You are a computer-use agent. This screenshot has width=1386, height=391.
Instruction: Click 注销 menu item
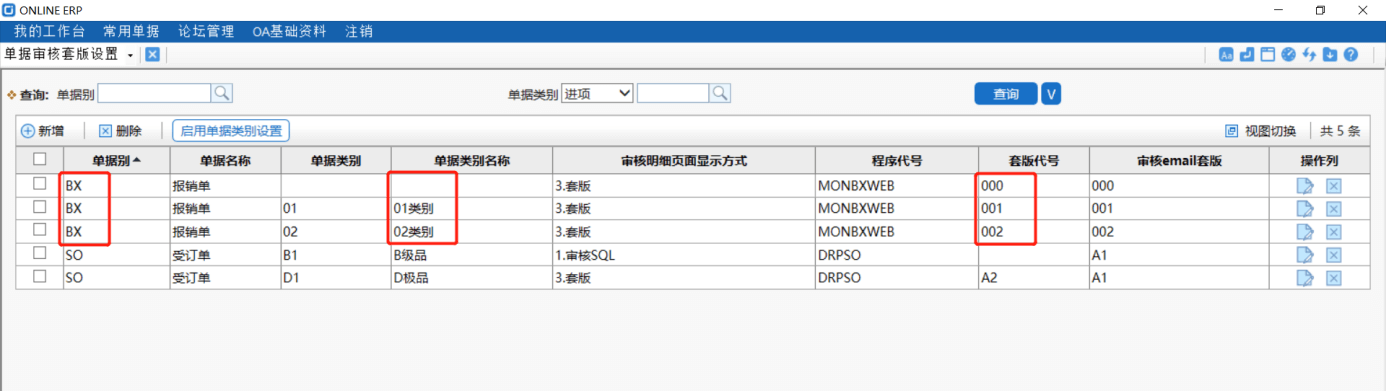(x=359, y=31)
